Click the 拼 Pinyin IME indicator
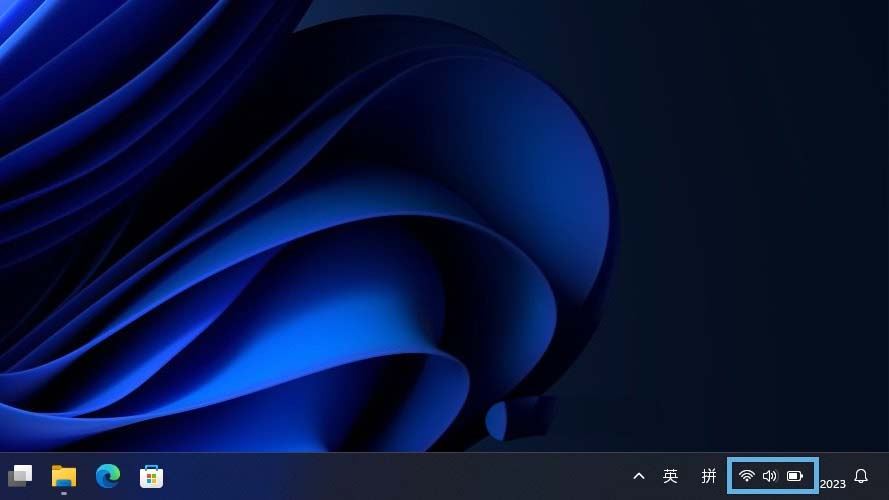Image resolution: width=889 pixels, height=500 pixels. point(709,476)
